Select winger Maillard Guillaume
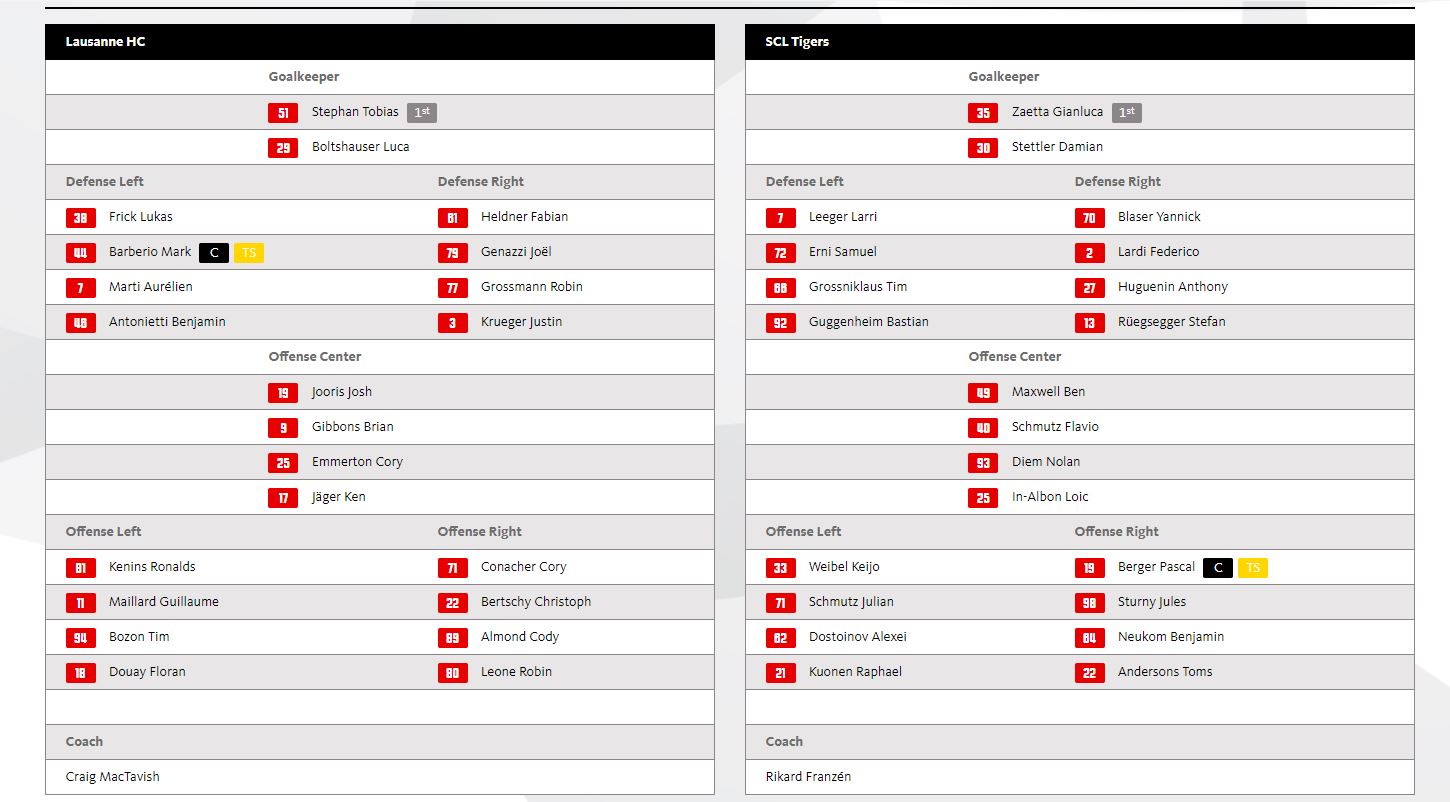This screenshot has height=802, width=1450. pyautogui.click(x=164, y=602)
